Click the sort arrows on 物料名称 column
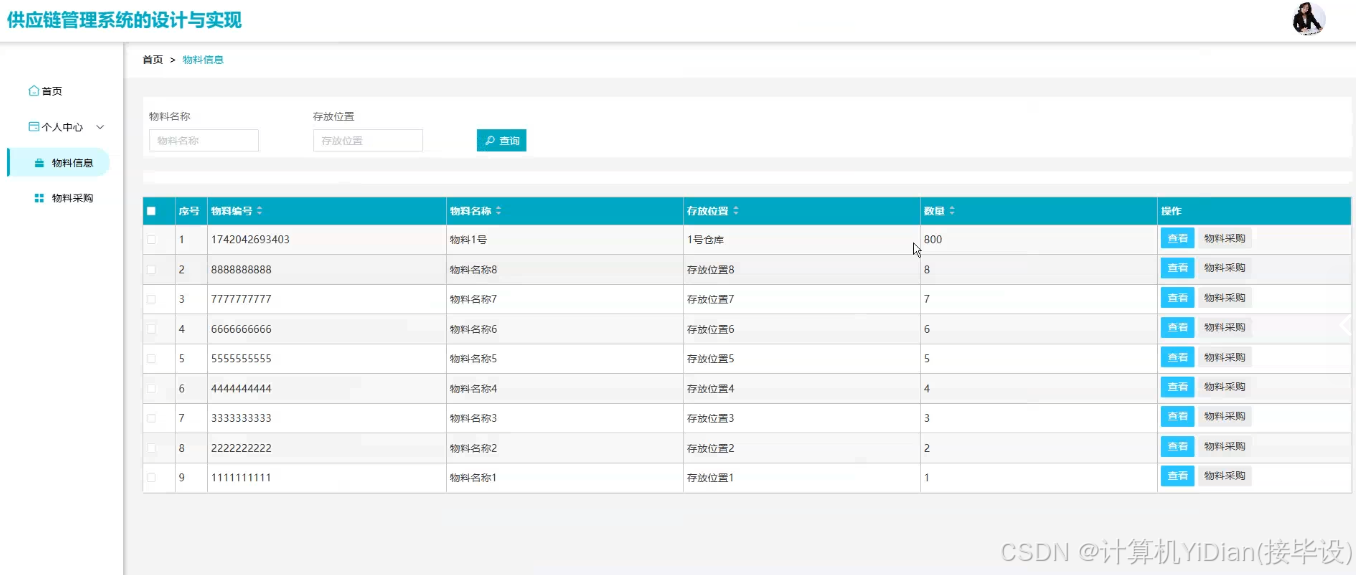Image resolution: width=1356 pixels, height=575 pixels. coord(499,211)
